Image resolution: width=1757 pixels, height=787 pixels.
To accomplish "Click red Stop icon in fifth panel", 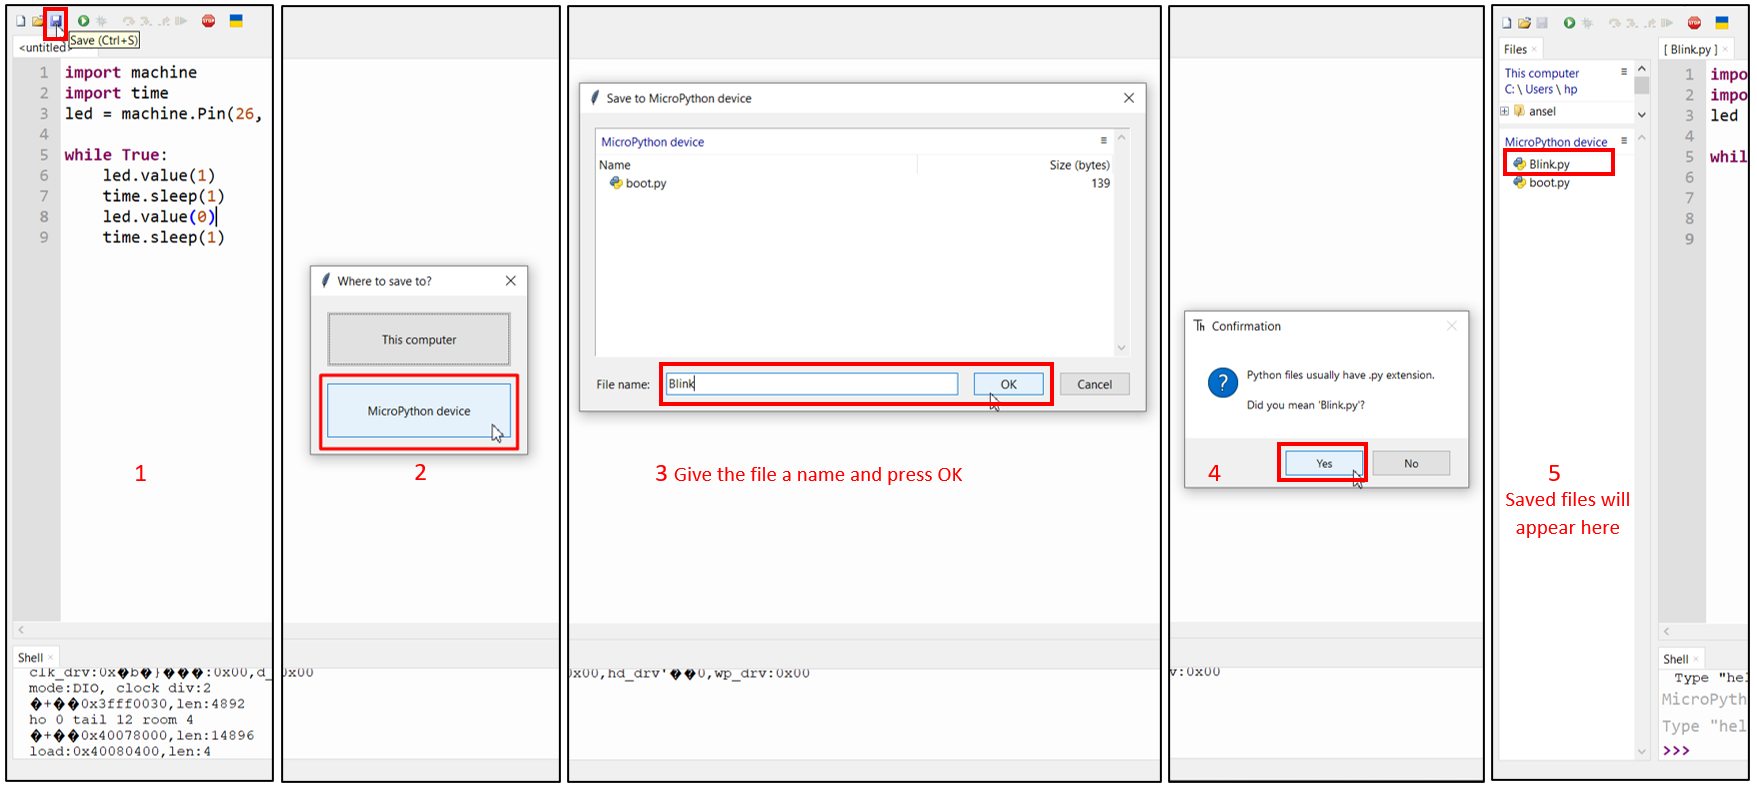I will [x=1694, y=23].
